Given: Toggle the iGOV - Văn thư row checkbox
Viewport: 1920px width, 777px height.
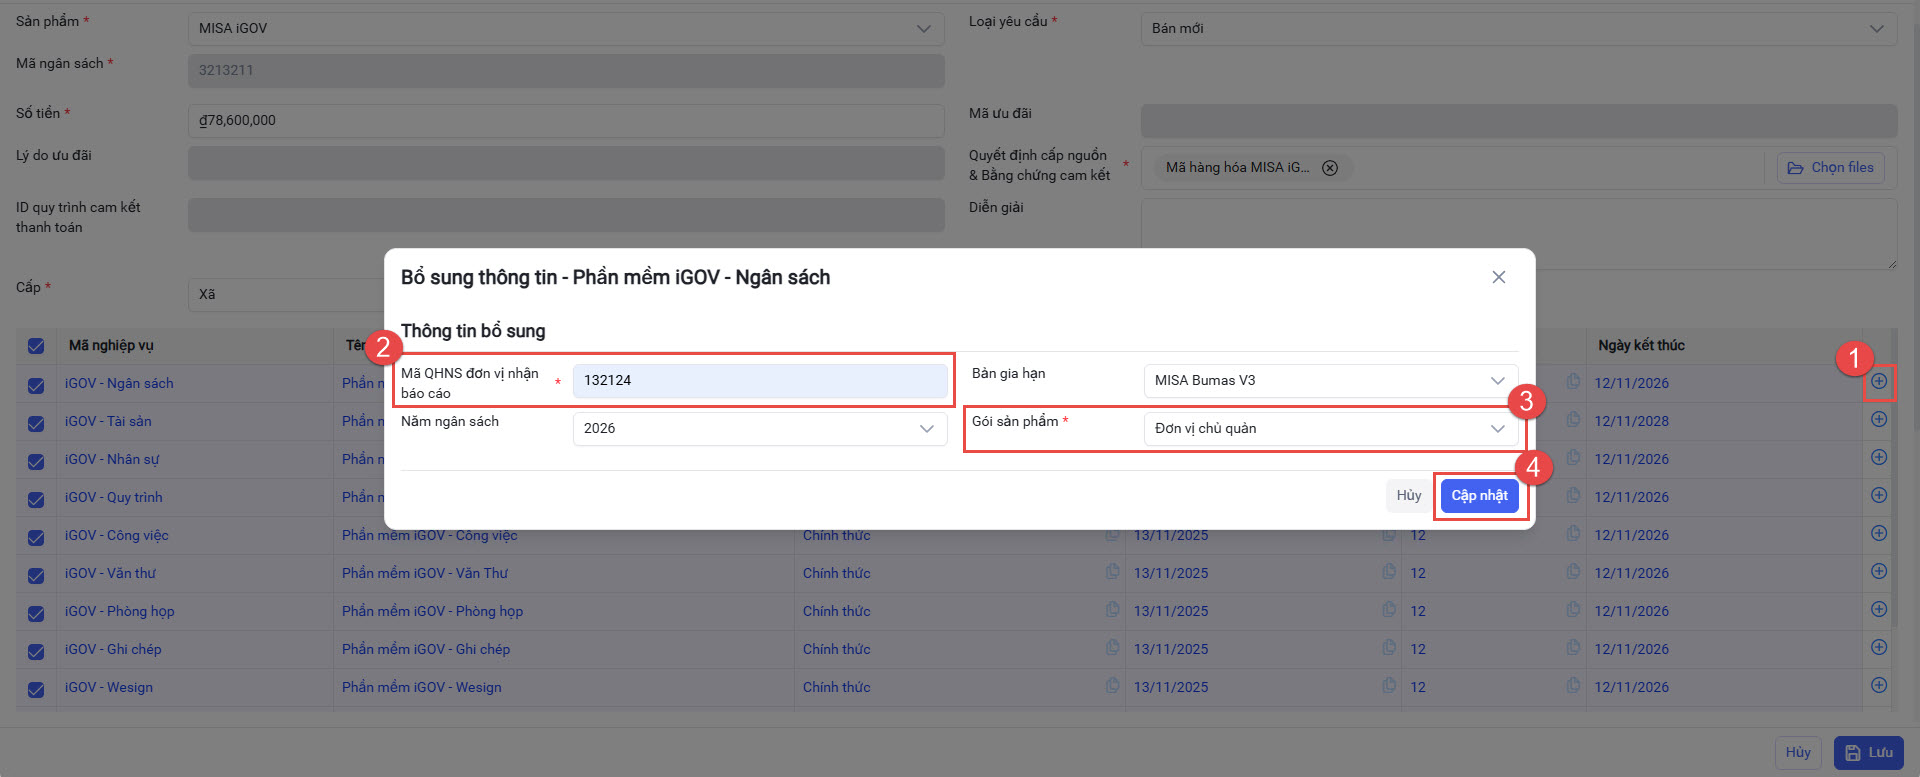Looking at the screenshot, I should [36, 575].
